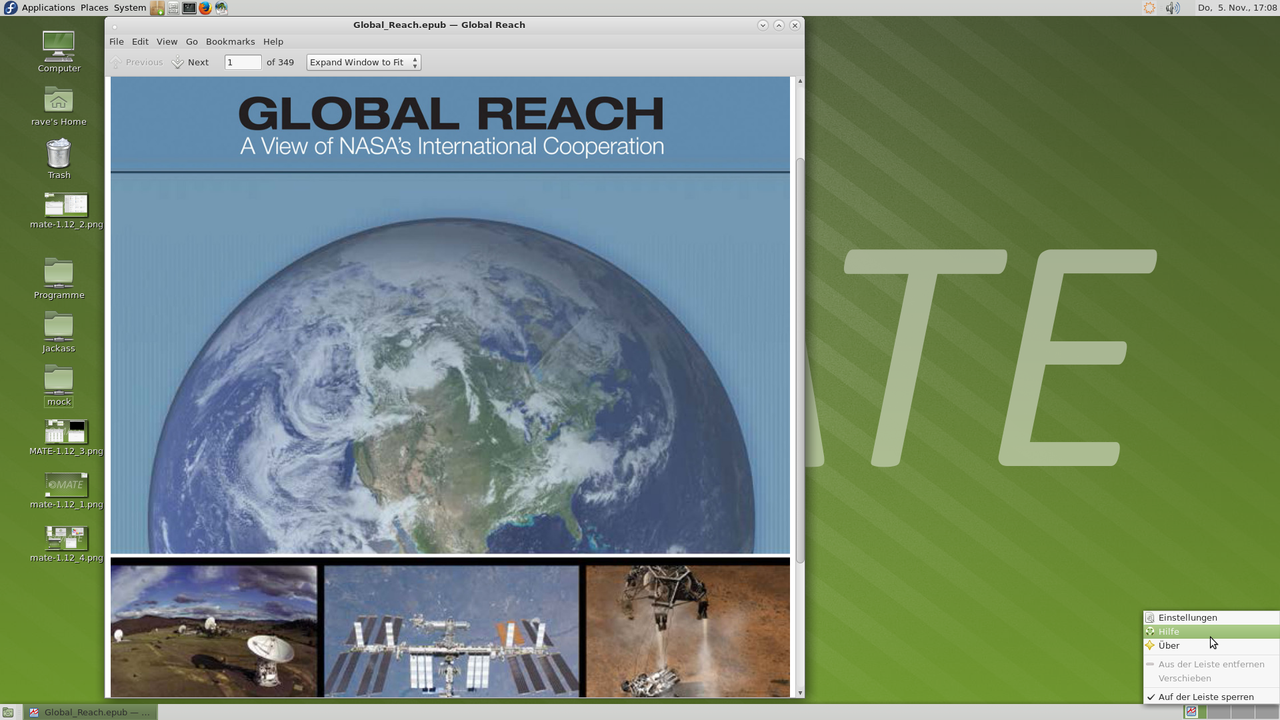Open the terminal launcher in the panel
The width and height of the screenshot is (1280, 720).
pyautogui.click(x=189, y=8)
